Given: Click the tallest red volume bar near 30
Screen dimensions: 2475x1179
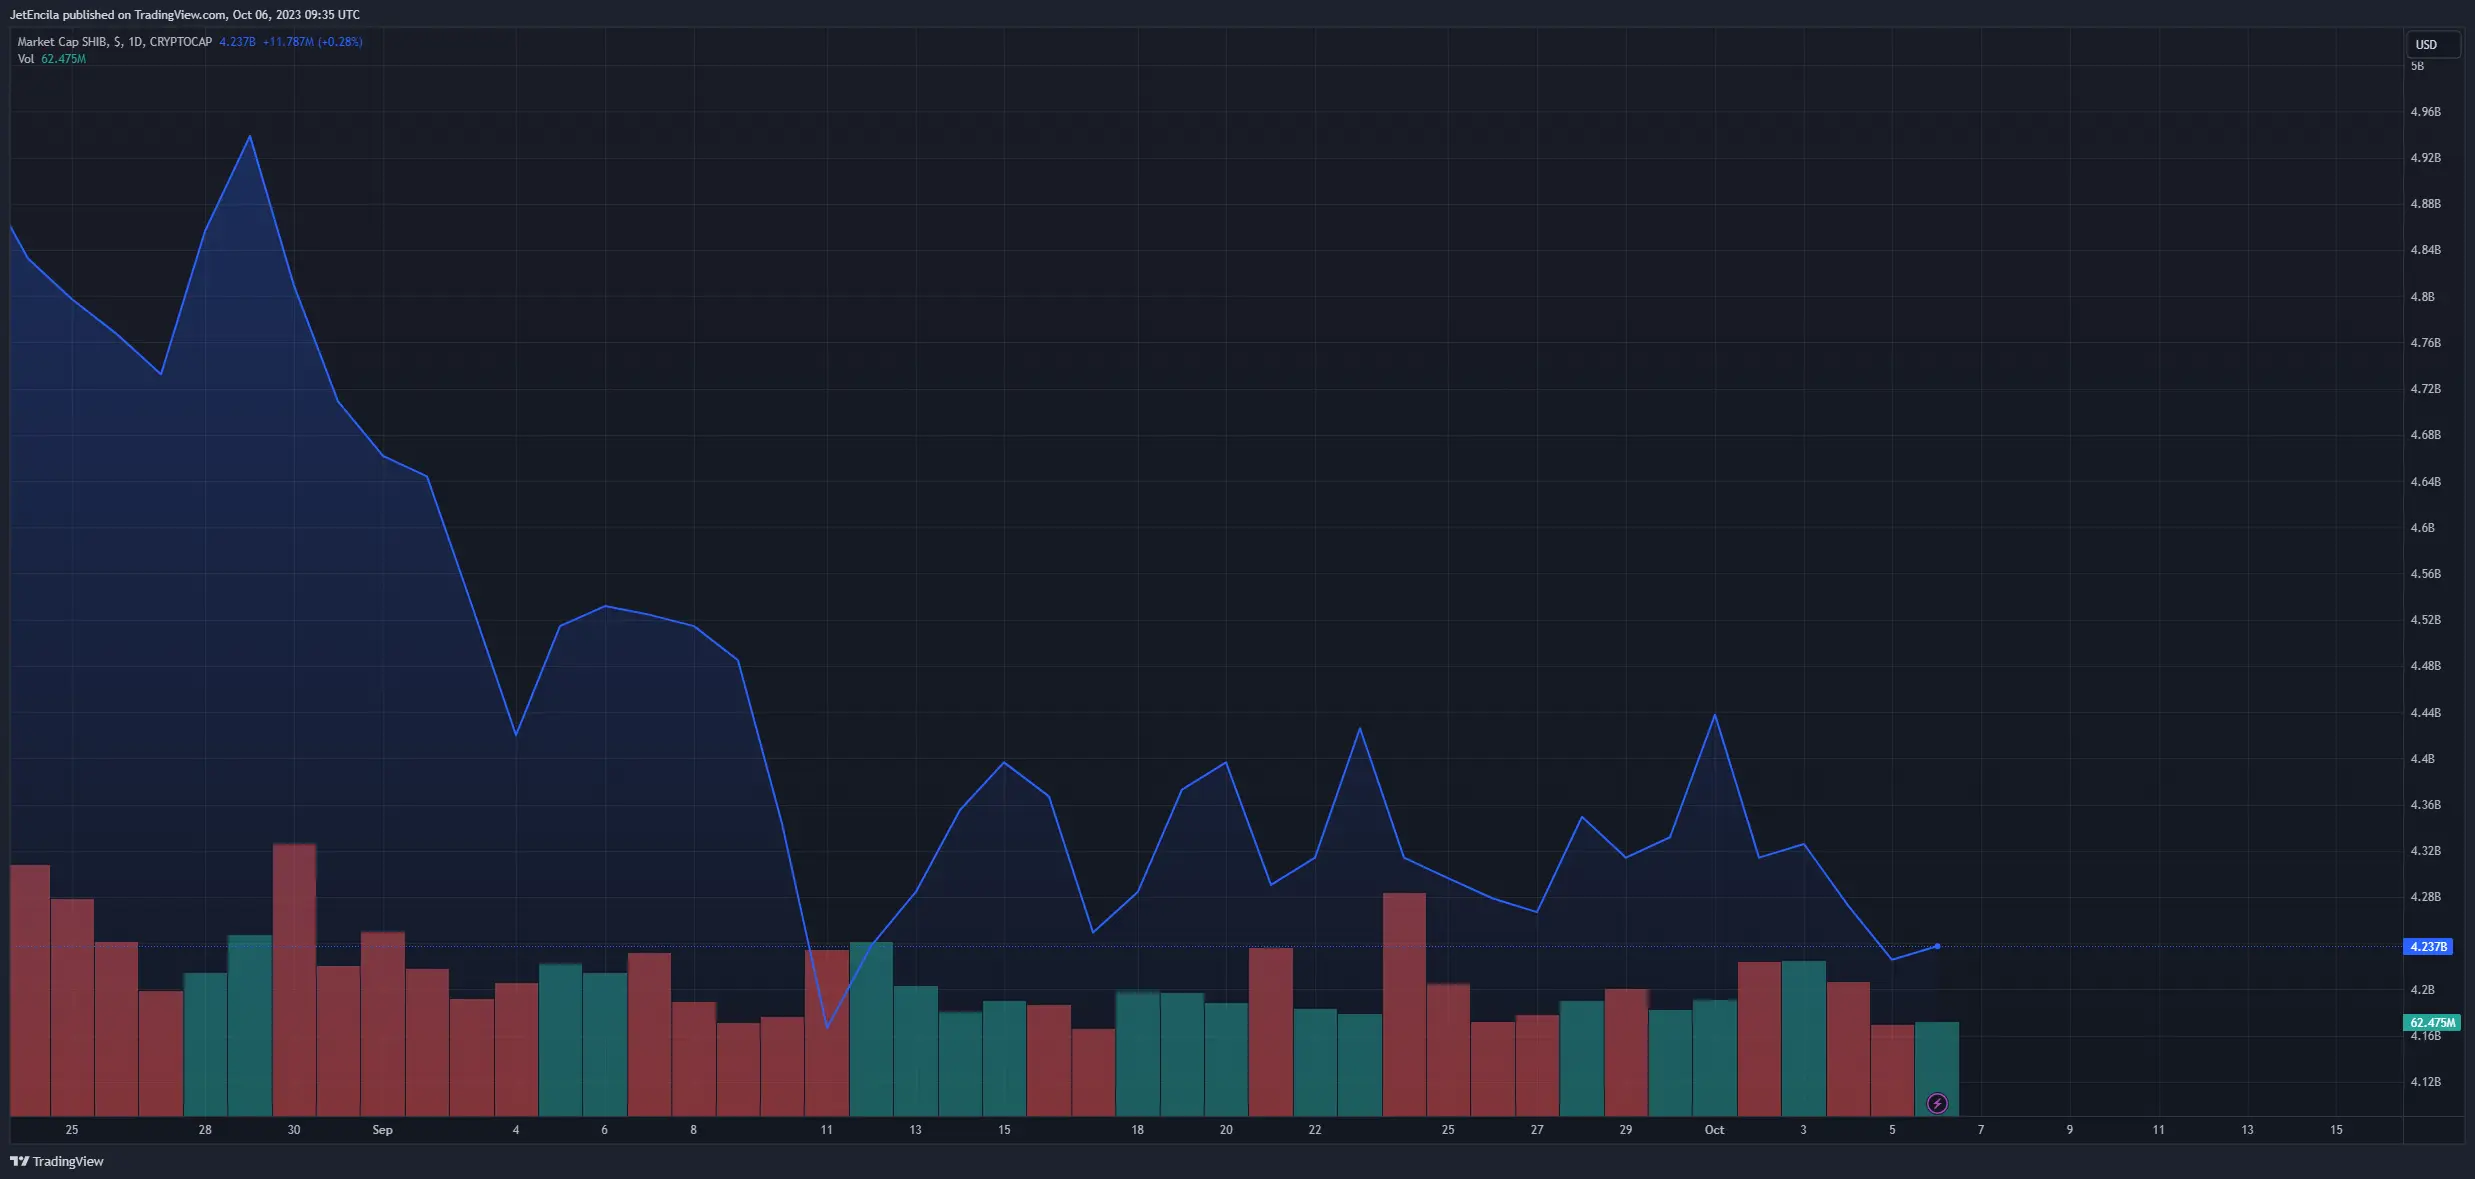Looking at the screenshot, I should (294, 980).
